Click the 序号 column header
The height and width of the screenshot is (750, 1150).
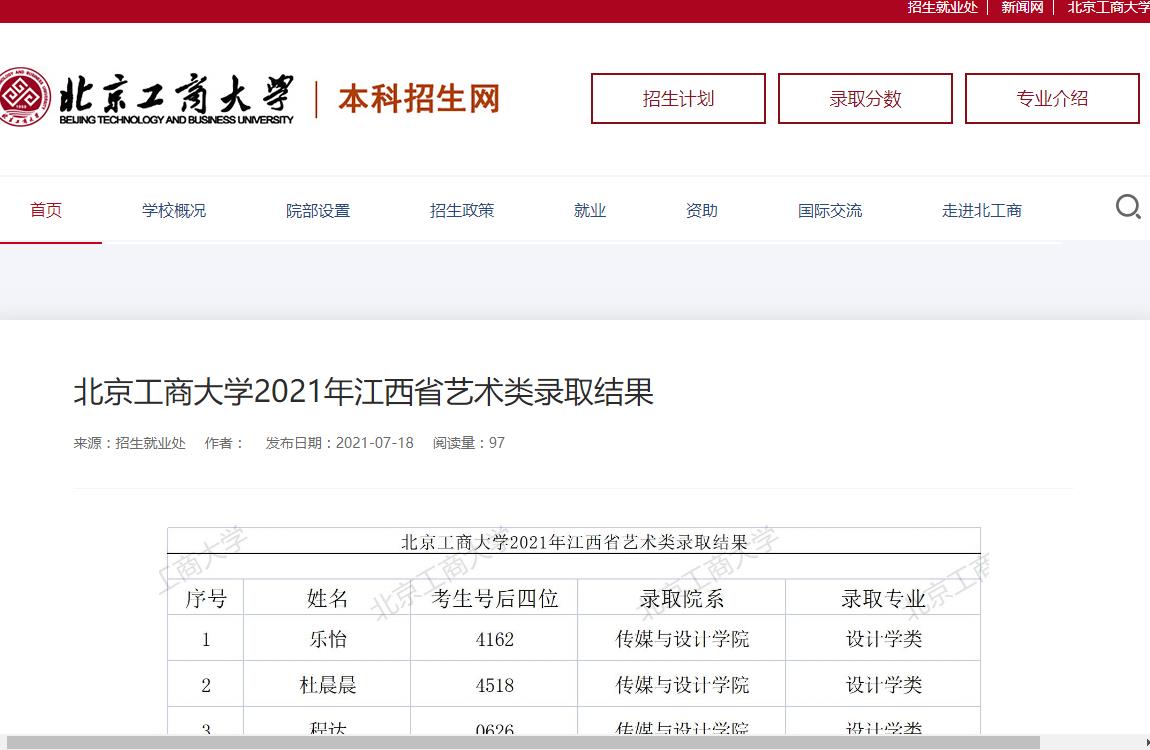(206, 598)
